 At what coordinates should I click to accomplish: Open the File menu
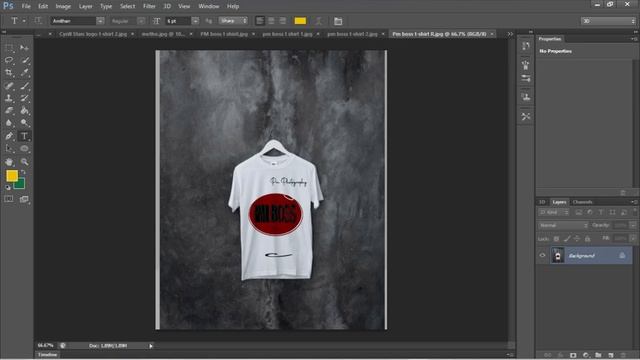point(26,6)
